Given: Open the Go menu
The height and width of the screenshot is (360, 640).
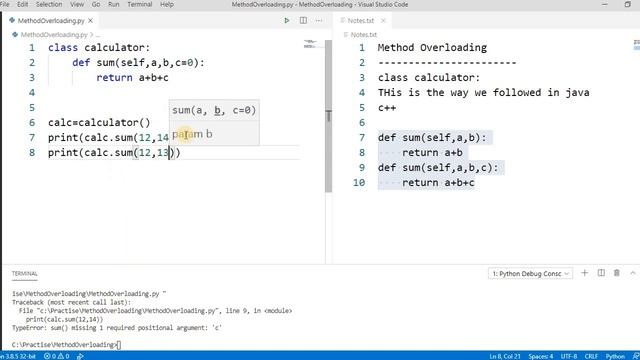Looking at the screenshot, I should pos(96,4).
